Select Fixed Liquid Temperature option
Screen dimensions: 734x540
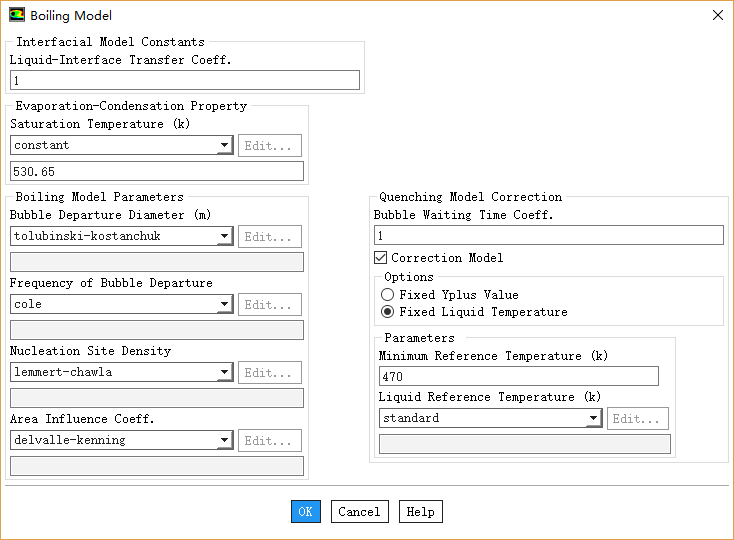tap(388, 312)
